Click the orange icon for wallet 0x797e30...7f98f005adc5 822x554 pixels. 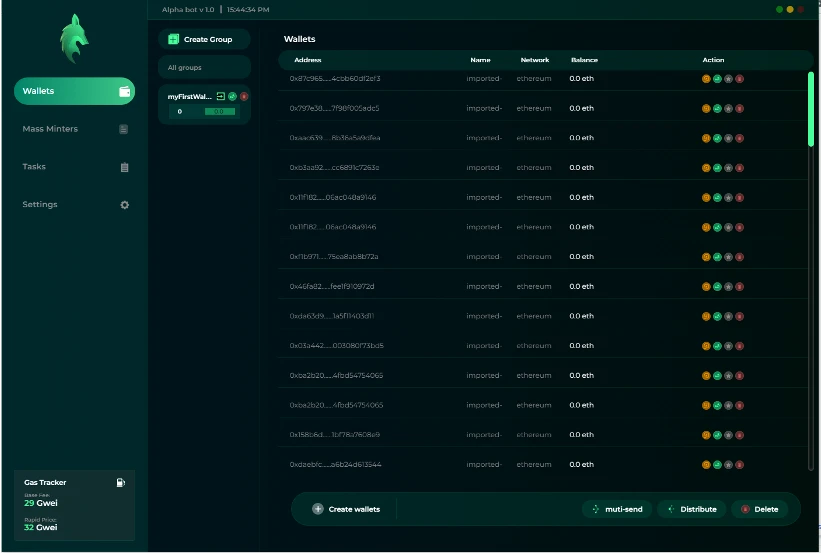click(x=706, y=109)
